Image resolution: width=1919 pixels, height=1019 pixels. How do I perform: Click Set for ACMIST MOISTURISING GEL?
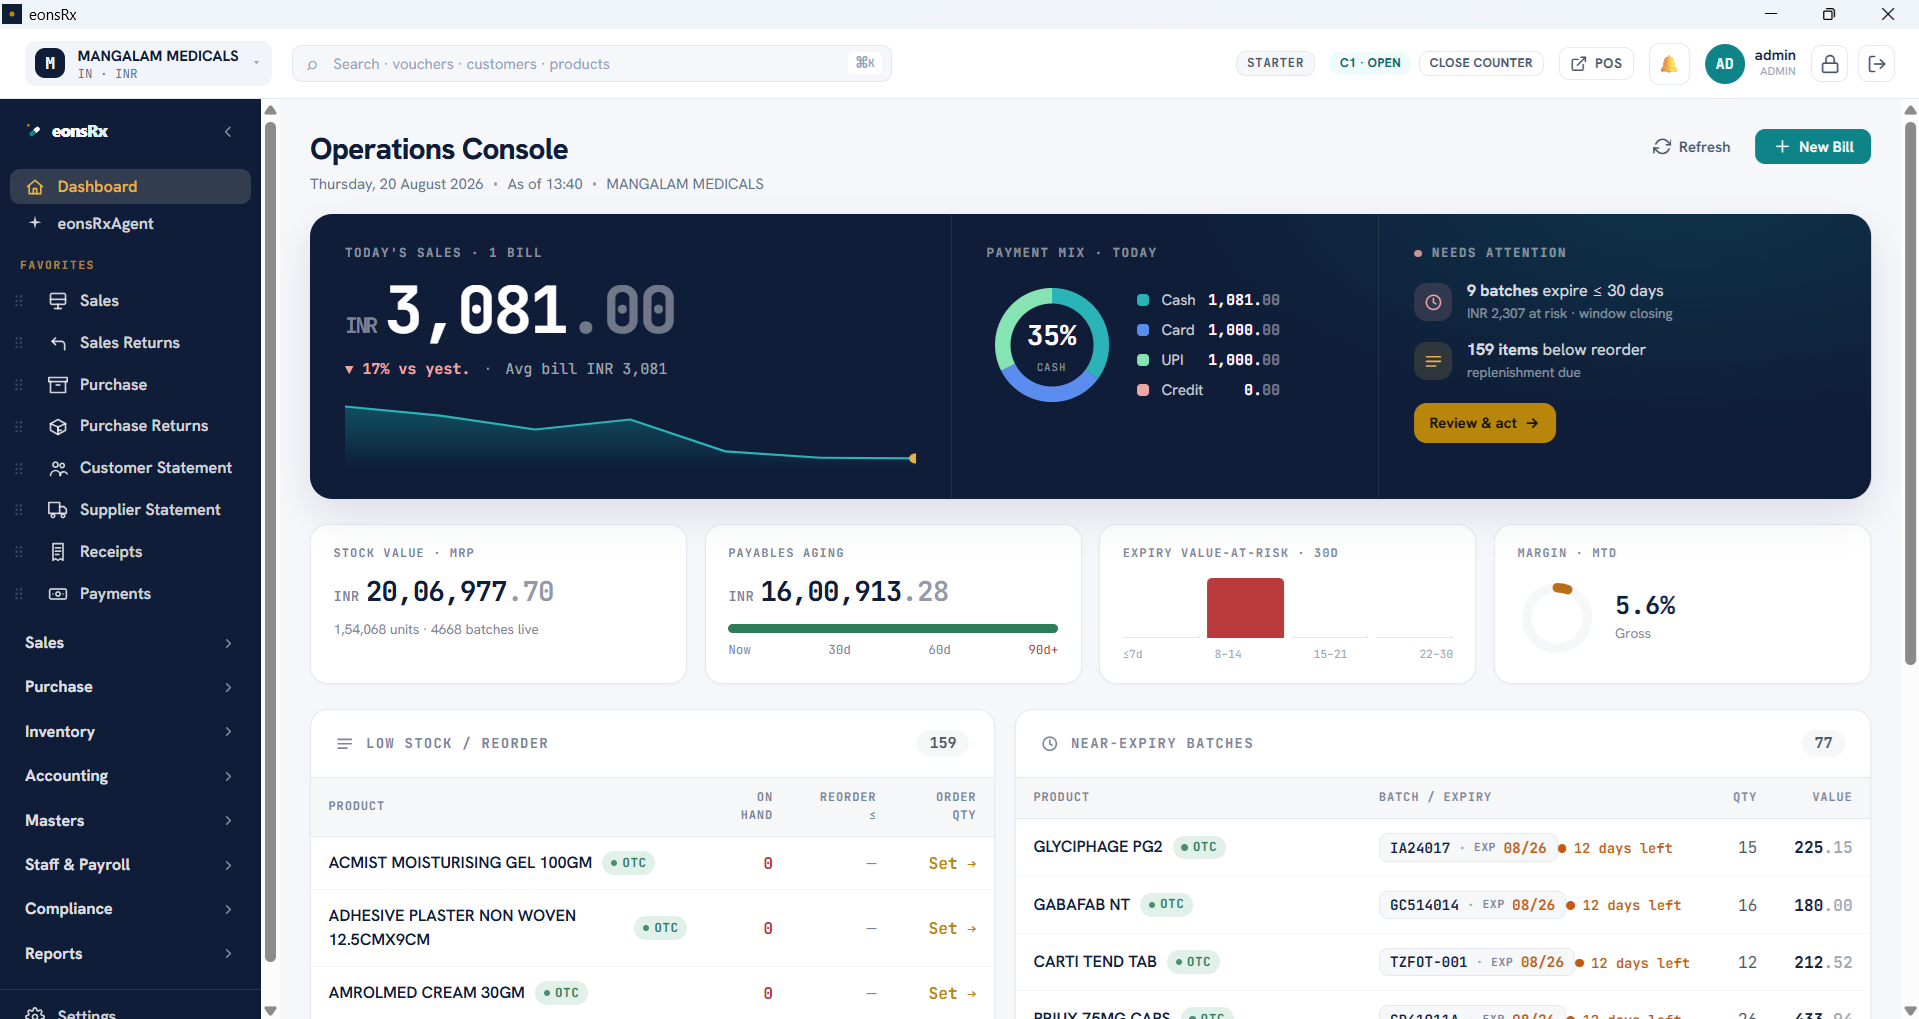pyautogui.click(x=952, y=864)
